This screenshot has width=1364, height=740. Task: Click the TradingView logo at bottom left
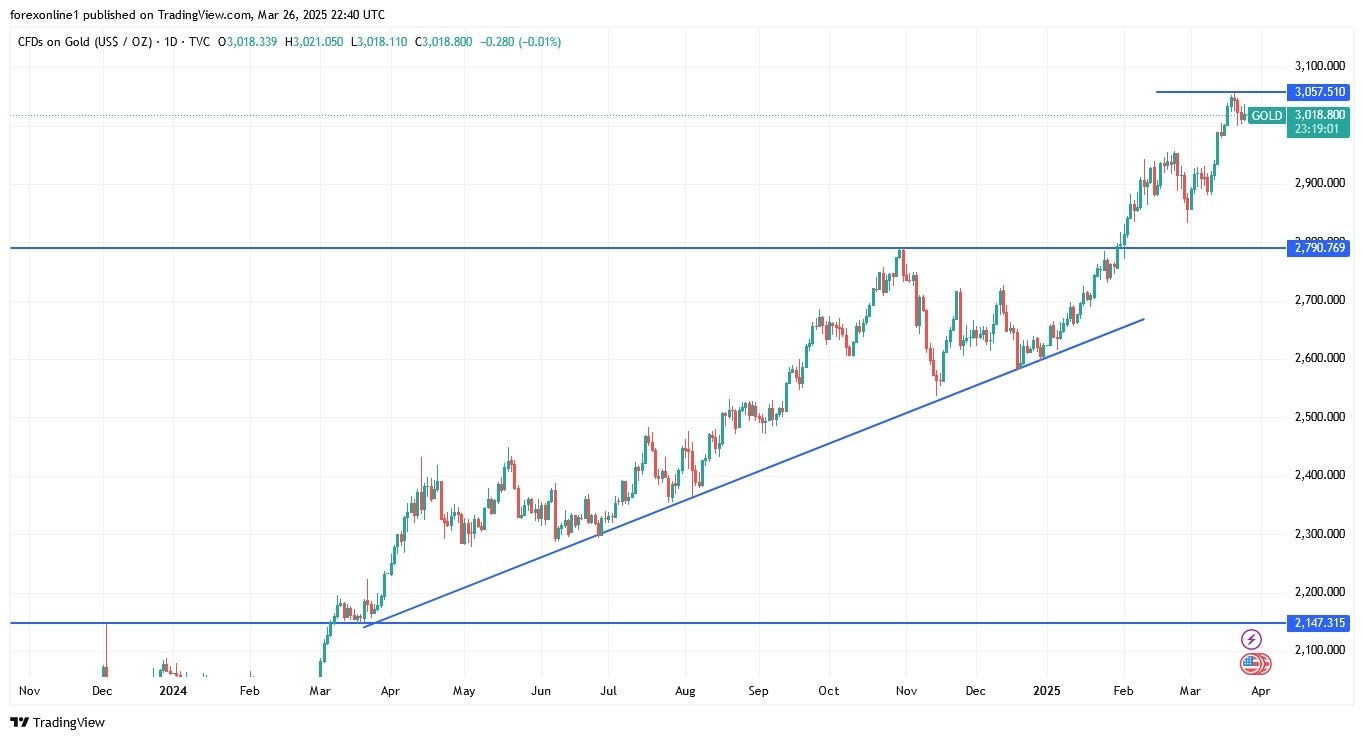[58, 722]
